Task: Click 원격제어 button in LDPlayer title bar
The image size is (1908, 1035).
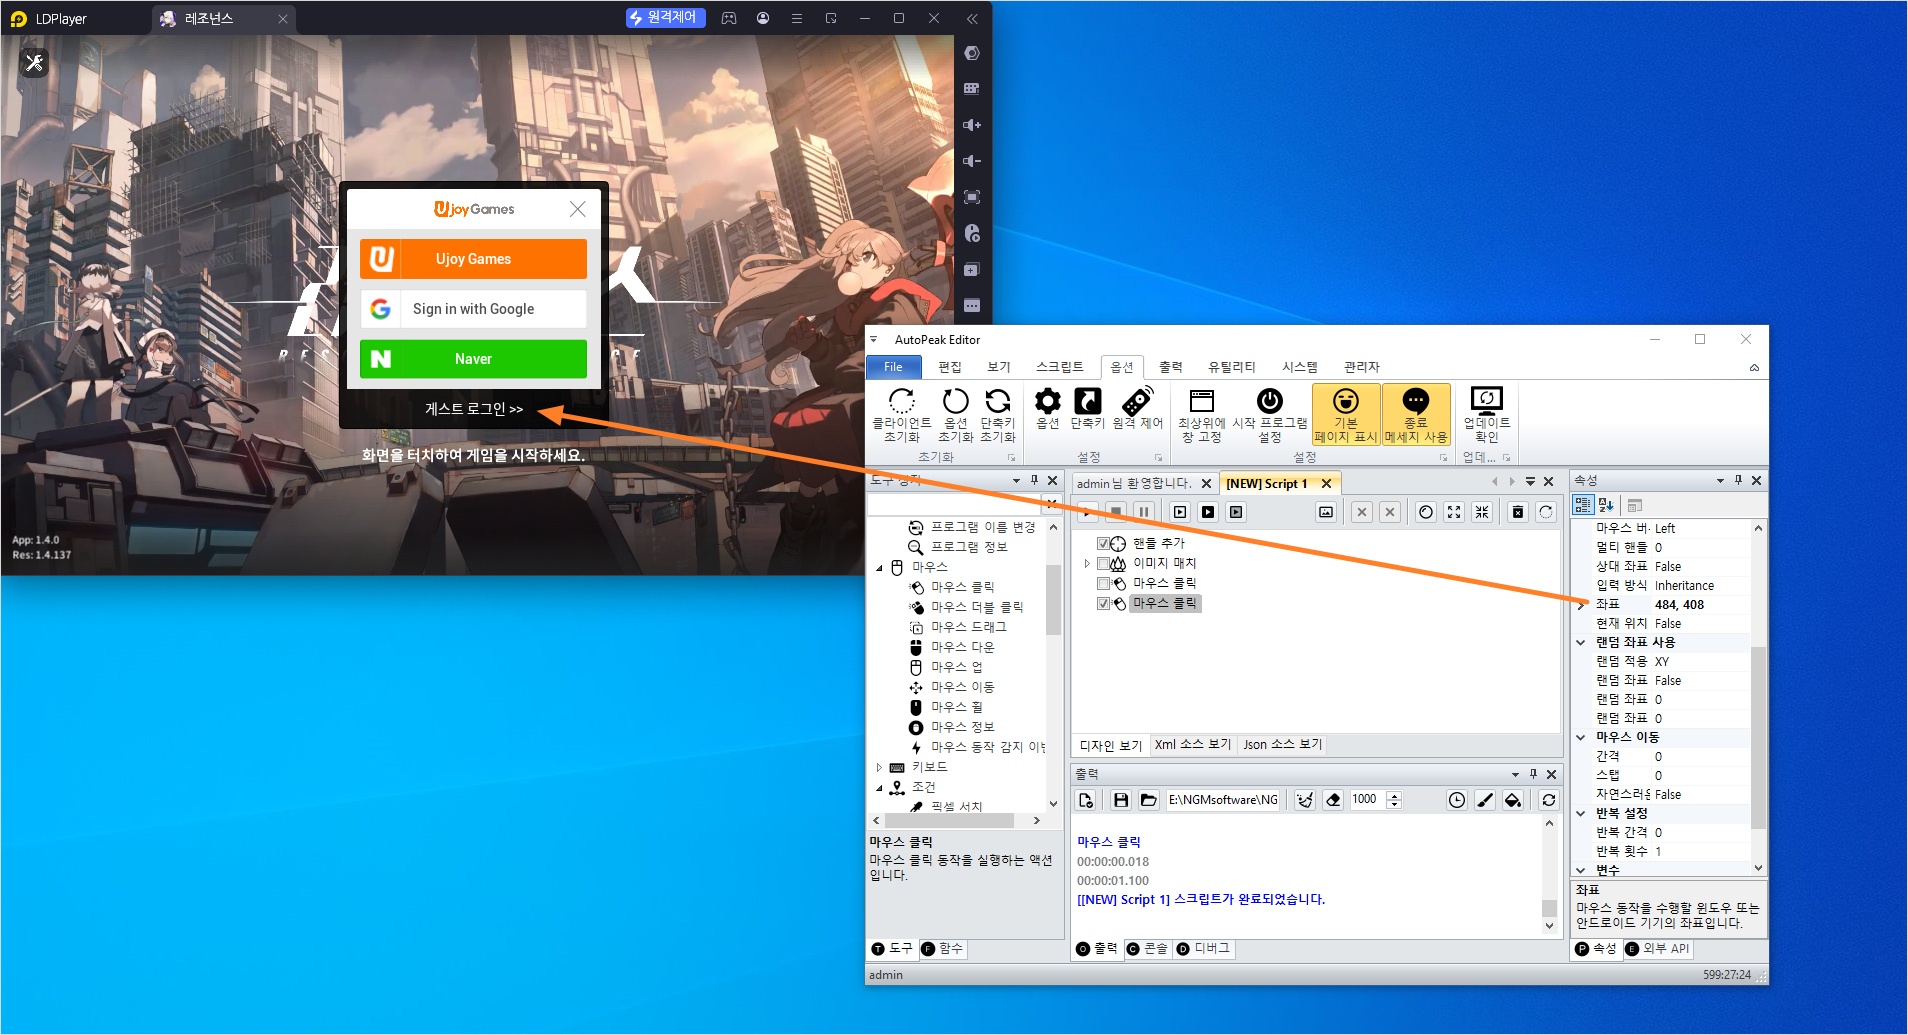Action: click(665, 18)
